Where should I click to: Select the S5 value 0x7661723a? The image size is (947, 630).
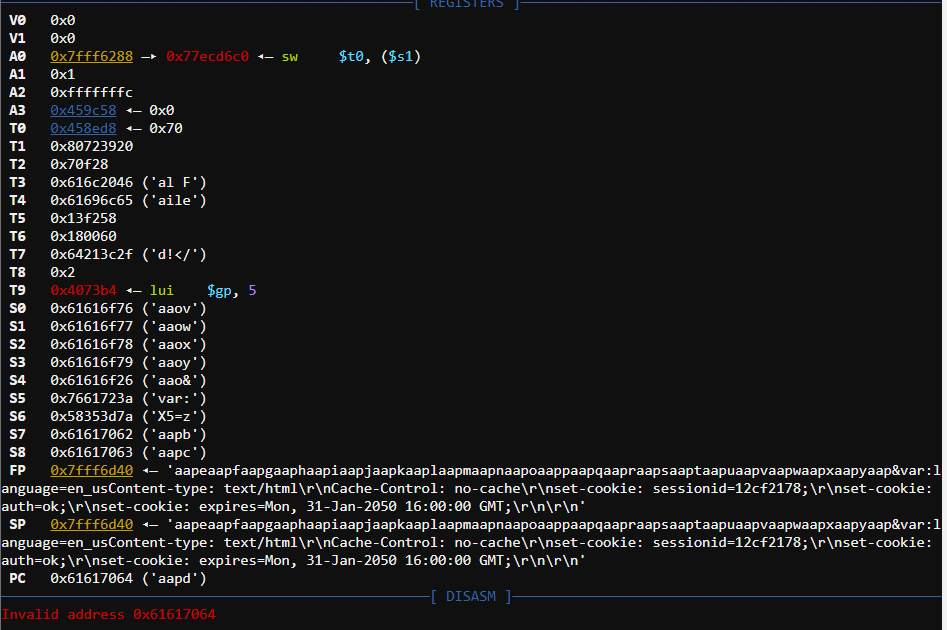click(92, 399)
